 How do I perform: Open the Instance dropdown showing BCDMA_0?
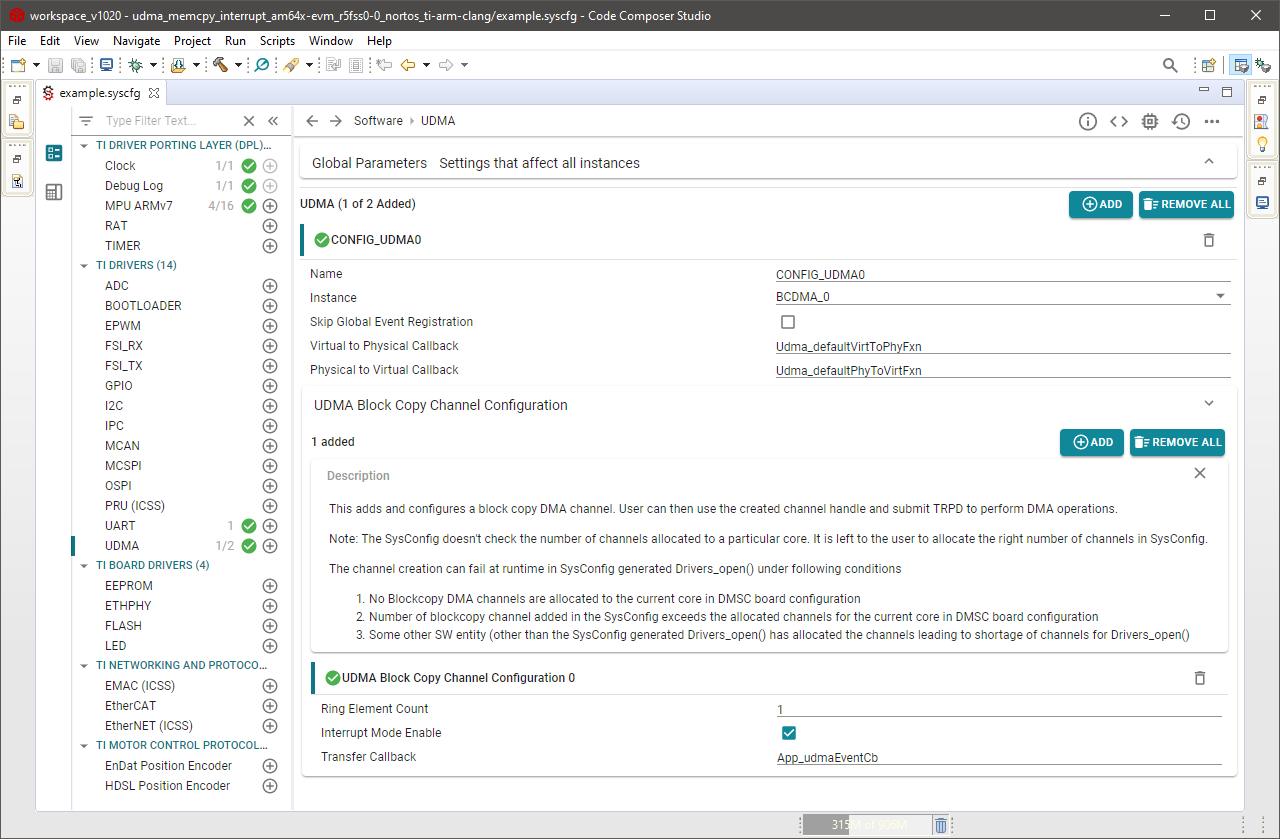click(x=1220, y=297)
